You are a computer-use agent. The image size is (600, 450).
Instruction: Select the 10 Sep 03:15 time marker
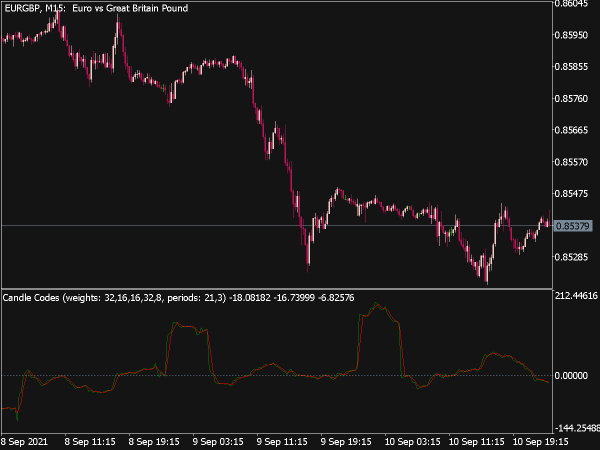tap(412, 442)
